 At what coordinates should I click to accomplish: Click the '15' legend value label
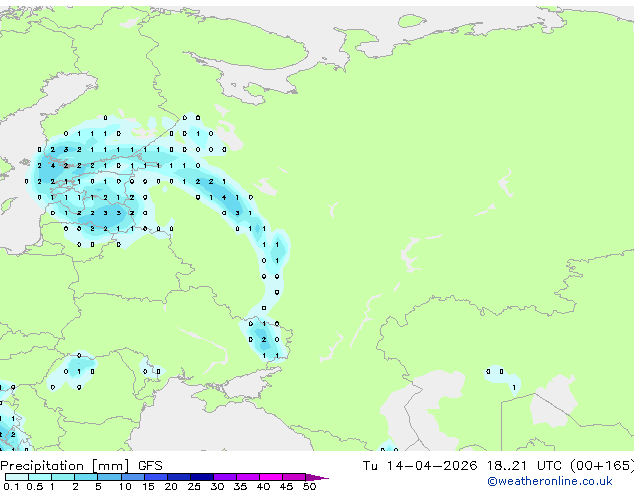(148, 486)
